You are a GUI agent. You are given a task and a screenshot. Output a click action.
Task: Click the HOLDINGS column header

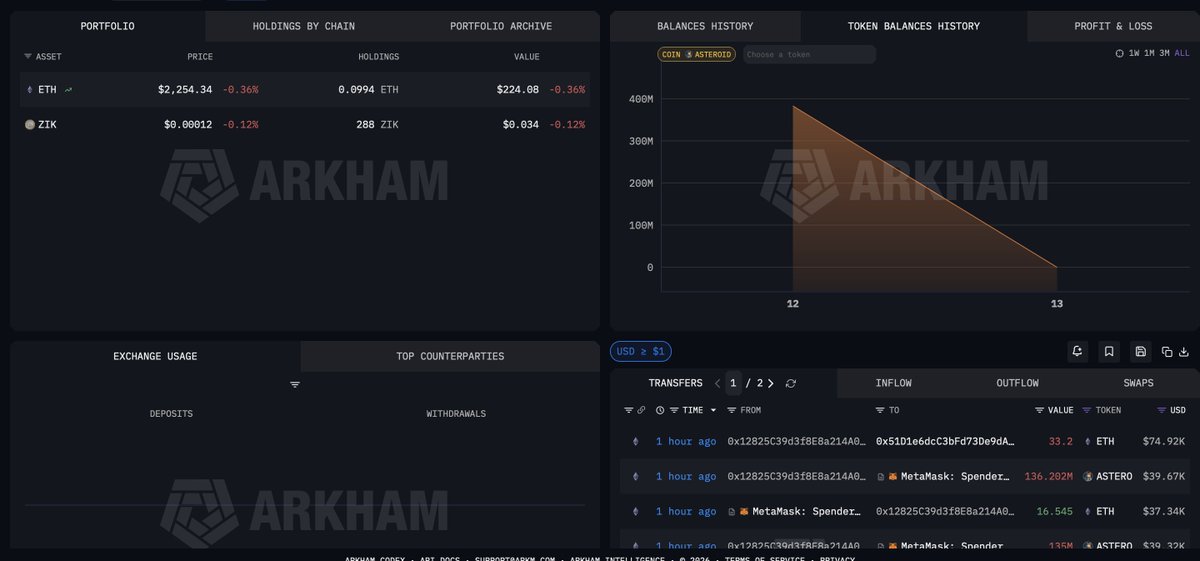pyautogui.click(x=379, y=57)
